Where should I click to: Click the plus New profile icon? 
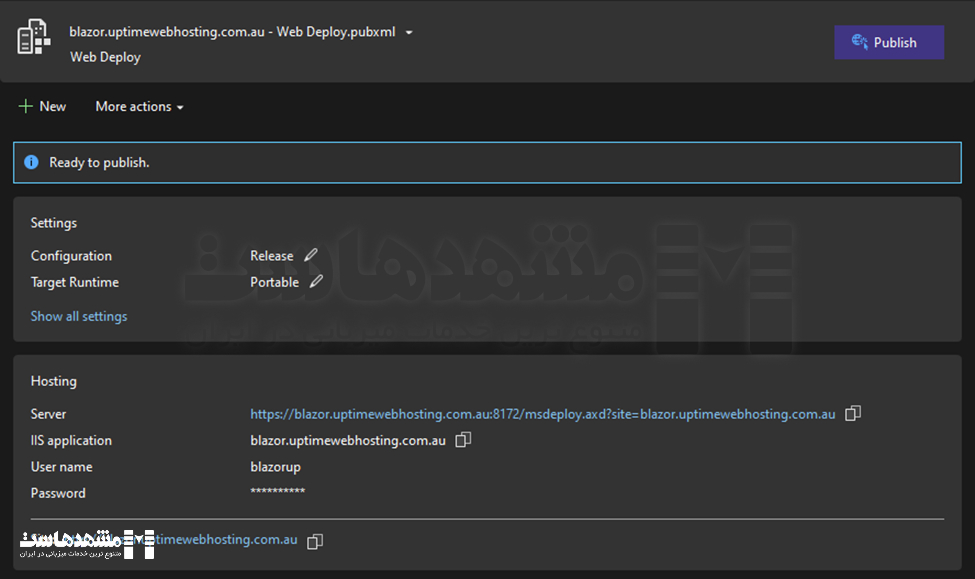tap(26, 106)
